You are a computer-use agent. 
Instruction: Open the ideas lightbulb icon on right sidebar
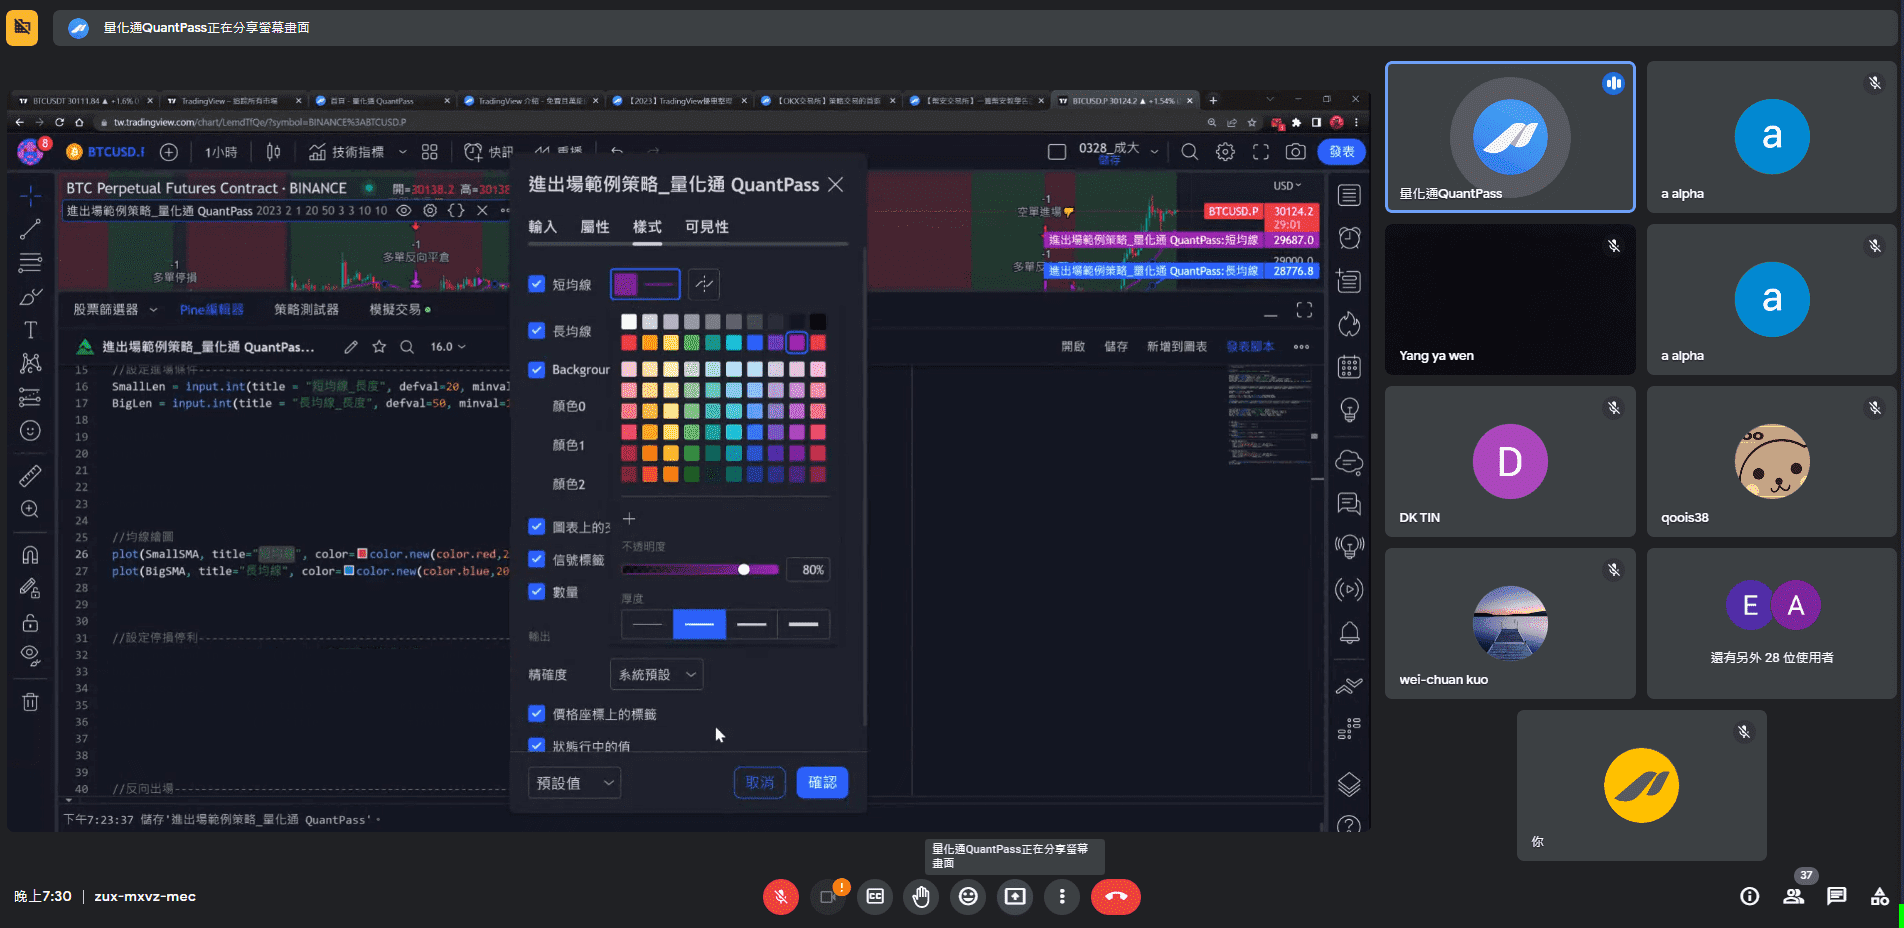[x=1349, y=410]
